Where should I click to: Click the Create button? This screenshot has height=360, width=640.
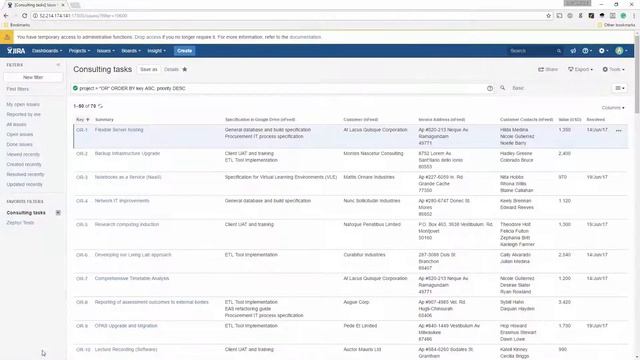[x=184, y=51]
